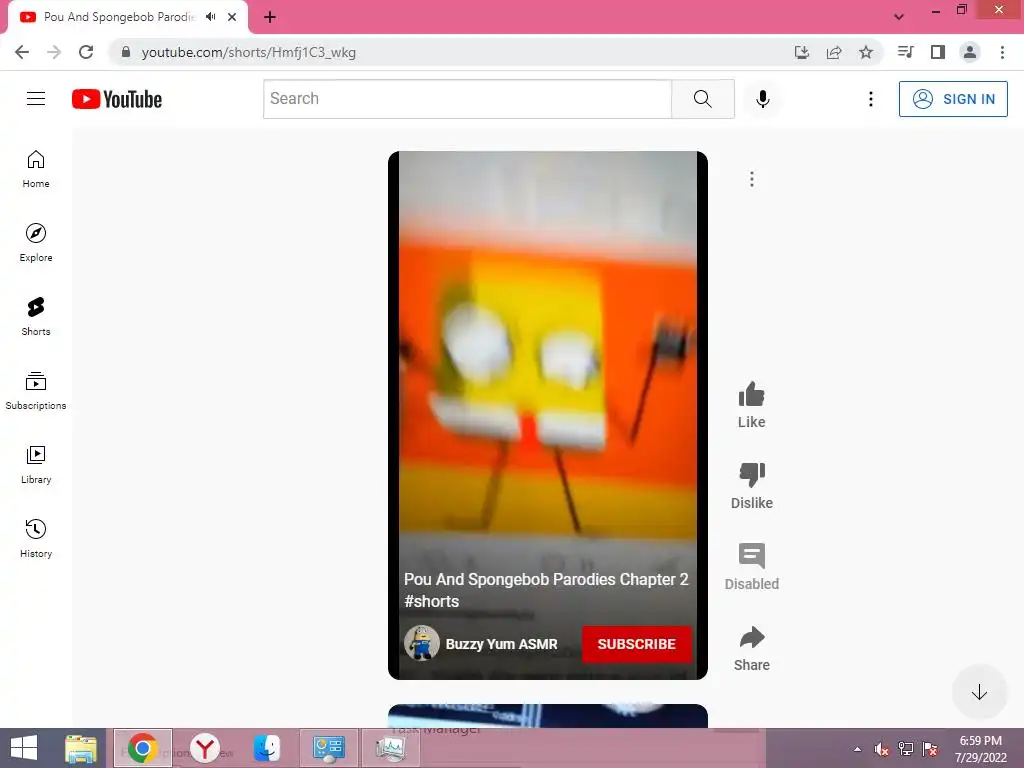Select the Pou And Spongebob Parodies tab
This screenshot has width=1024, height=768.
(x=119, y=17)
